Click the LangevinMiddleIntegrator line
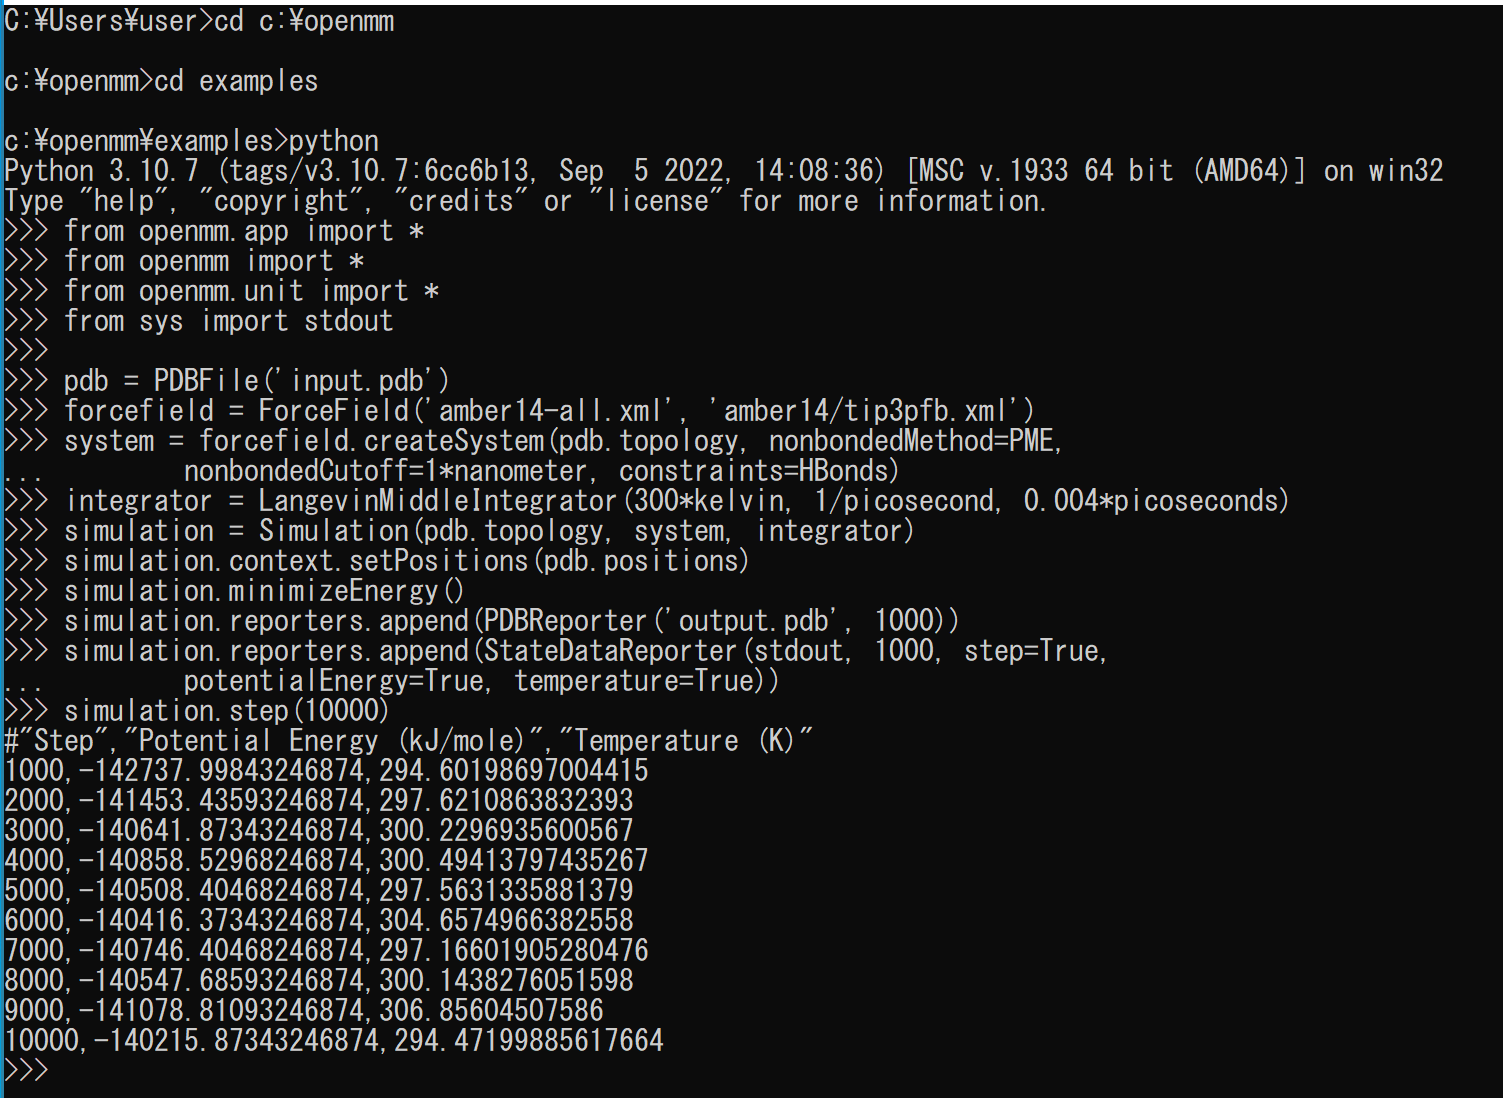1503x1098 pixels. tap(646, 501)
